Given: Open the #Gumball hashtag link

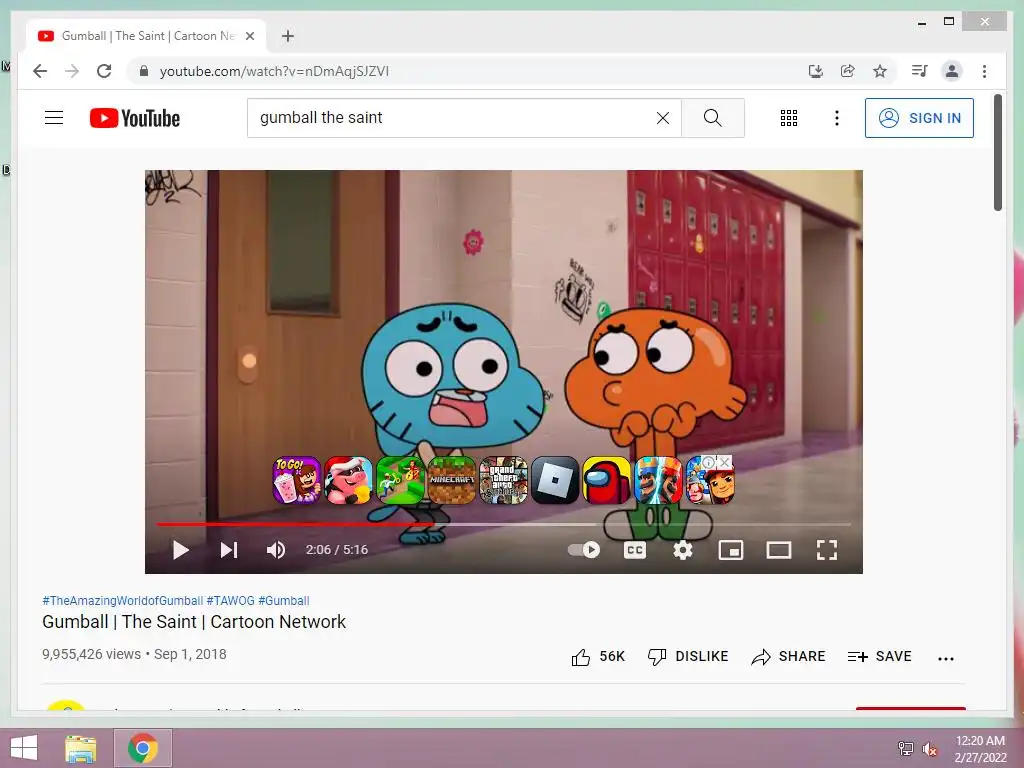Looking at the screenshot, I should 284,600.
